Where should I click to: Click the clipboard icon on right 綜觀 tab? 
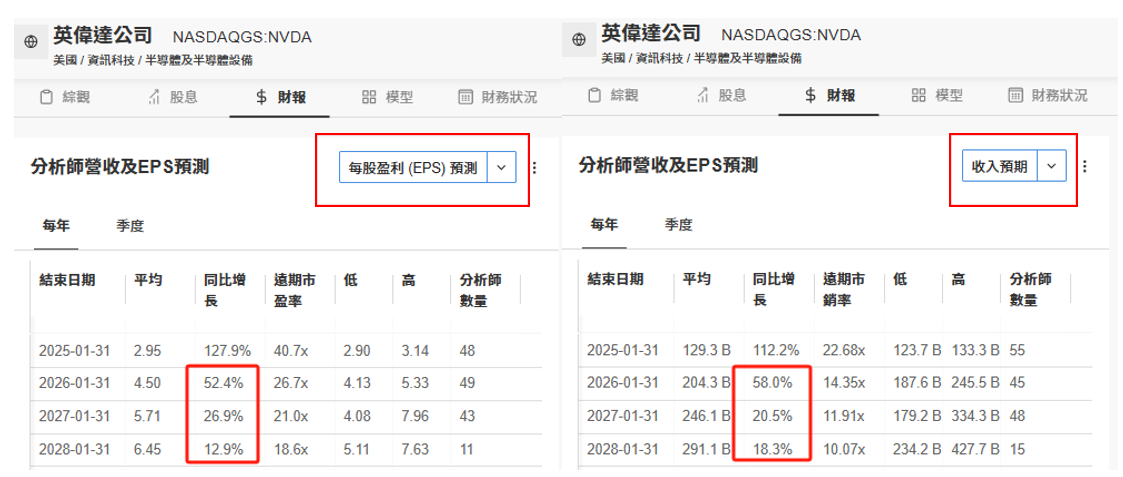(x=594, y=95)
